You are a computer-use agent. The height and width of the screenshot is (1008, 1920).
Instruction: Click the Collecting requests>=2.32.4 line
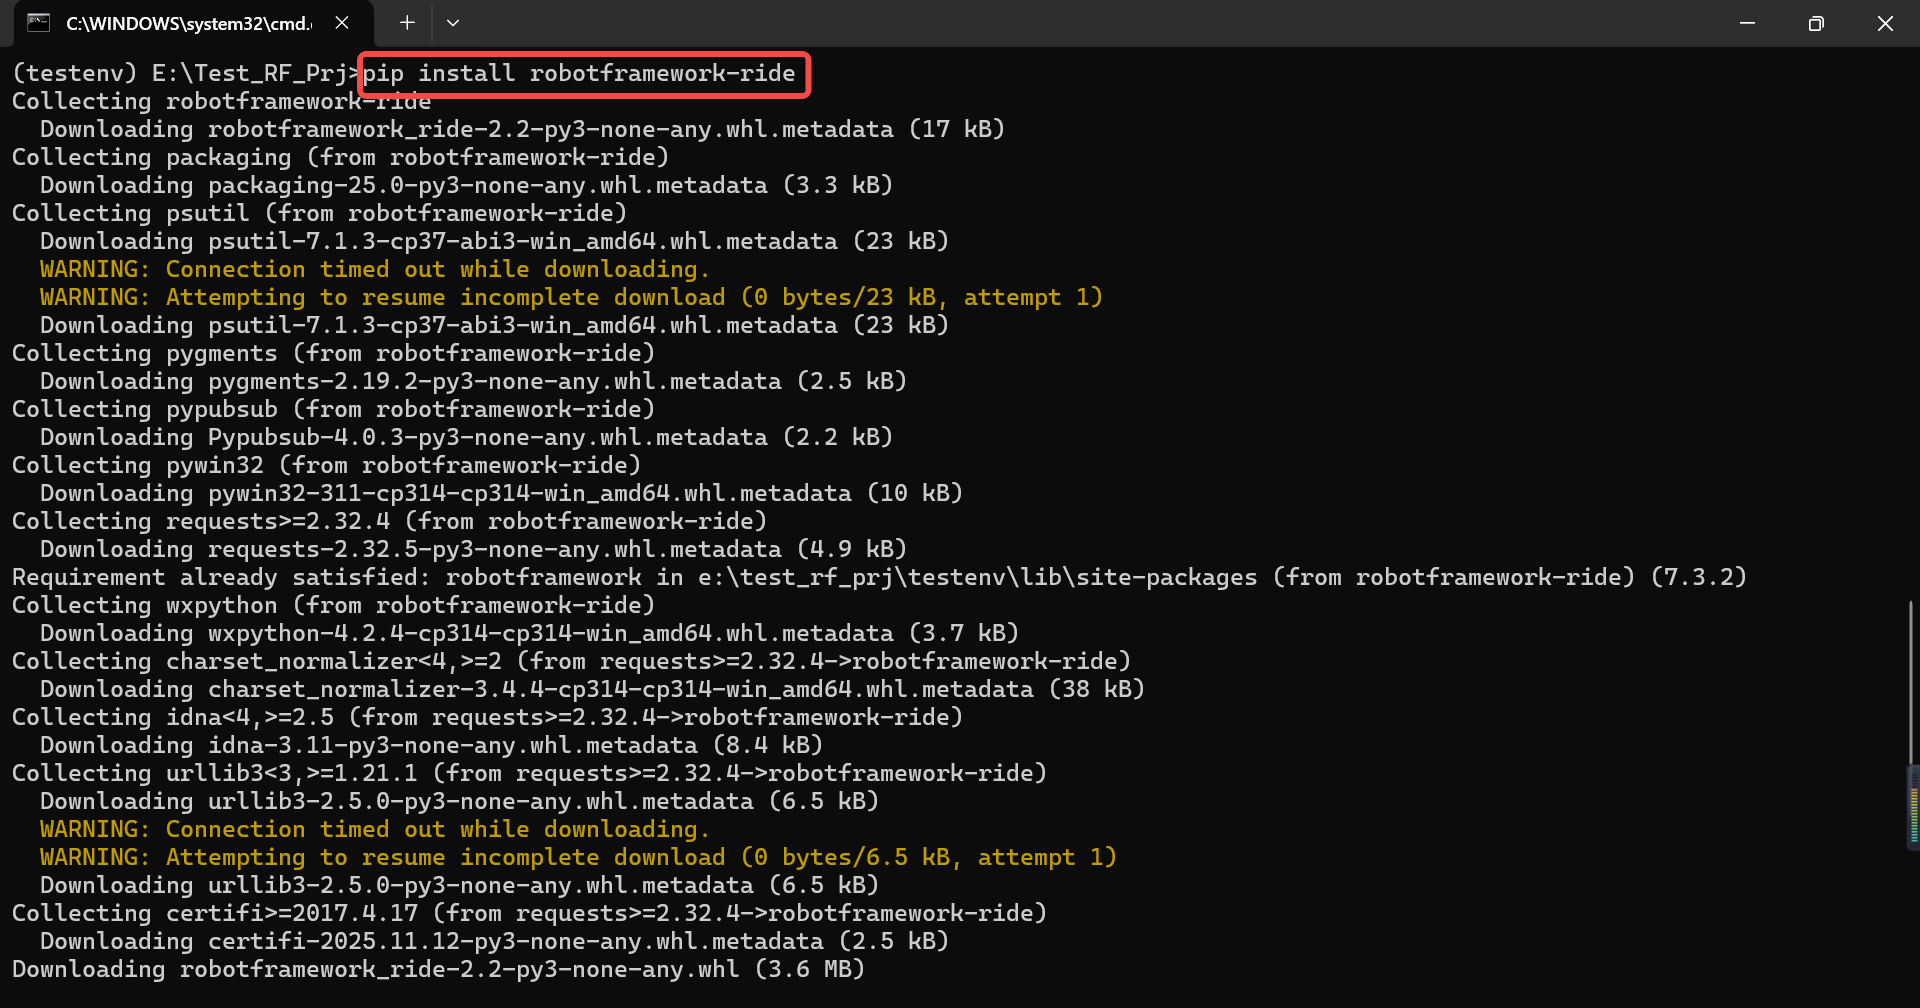click(x=389, y=521)
